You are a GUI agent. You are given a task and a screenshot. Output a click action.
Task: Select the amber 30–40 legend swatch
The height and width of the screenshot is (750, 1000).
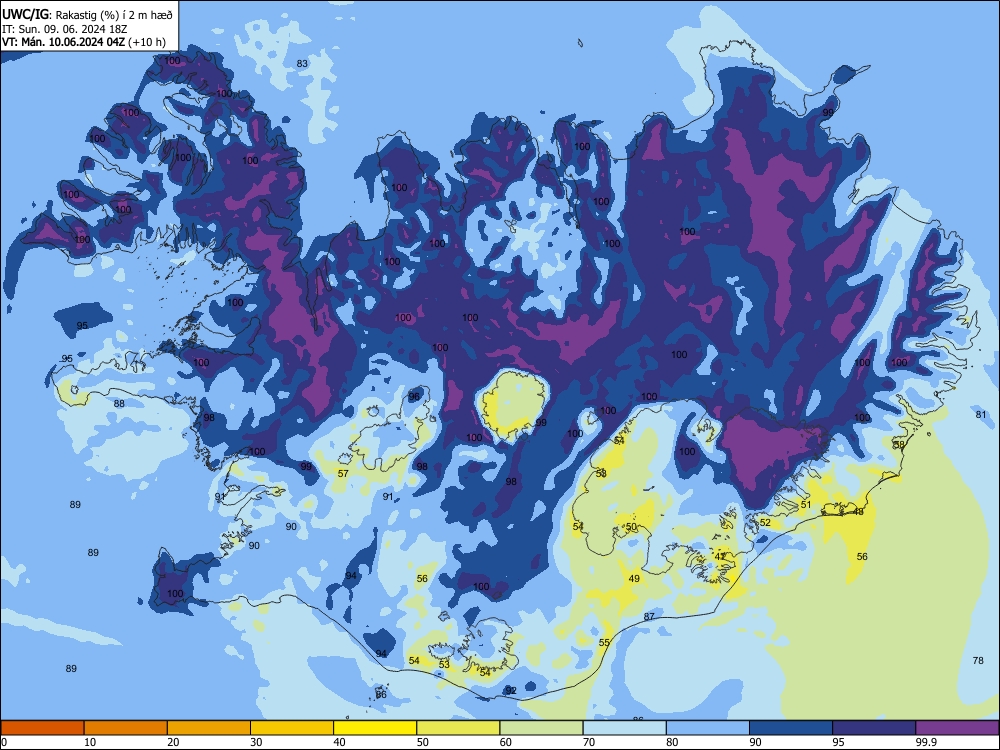tap(292, 728)
